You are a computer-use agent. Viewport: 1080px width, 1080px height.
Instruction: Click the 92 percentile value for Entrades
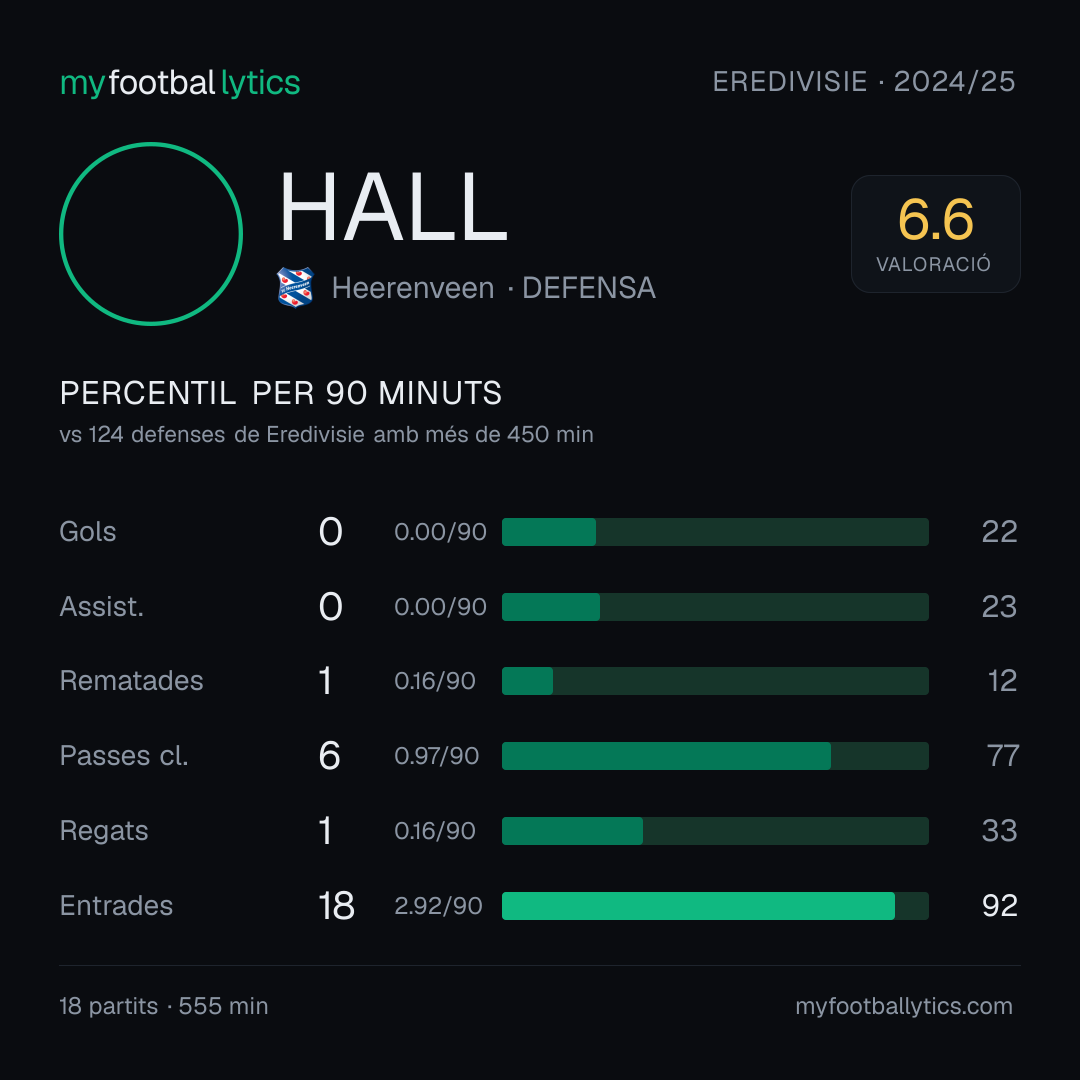999,906
